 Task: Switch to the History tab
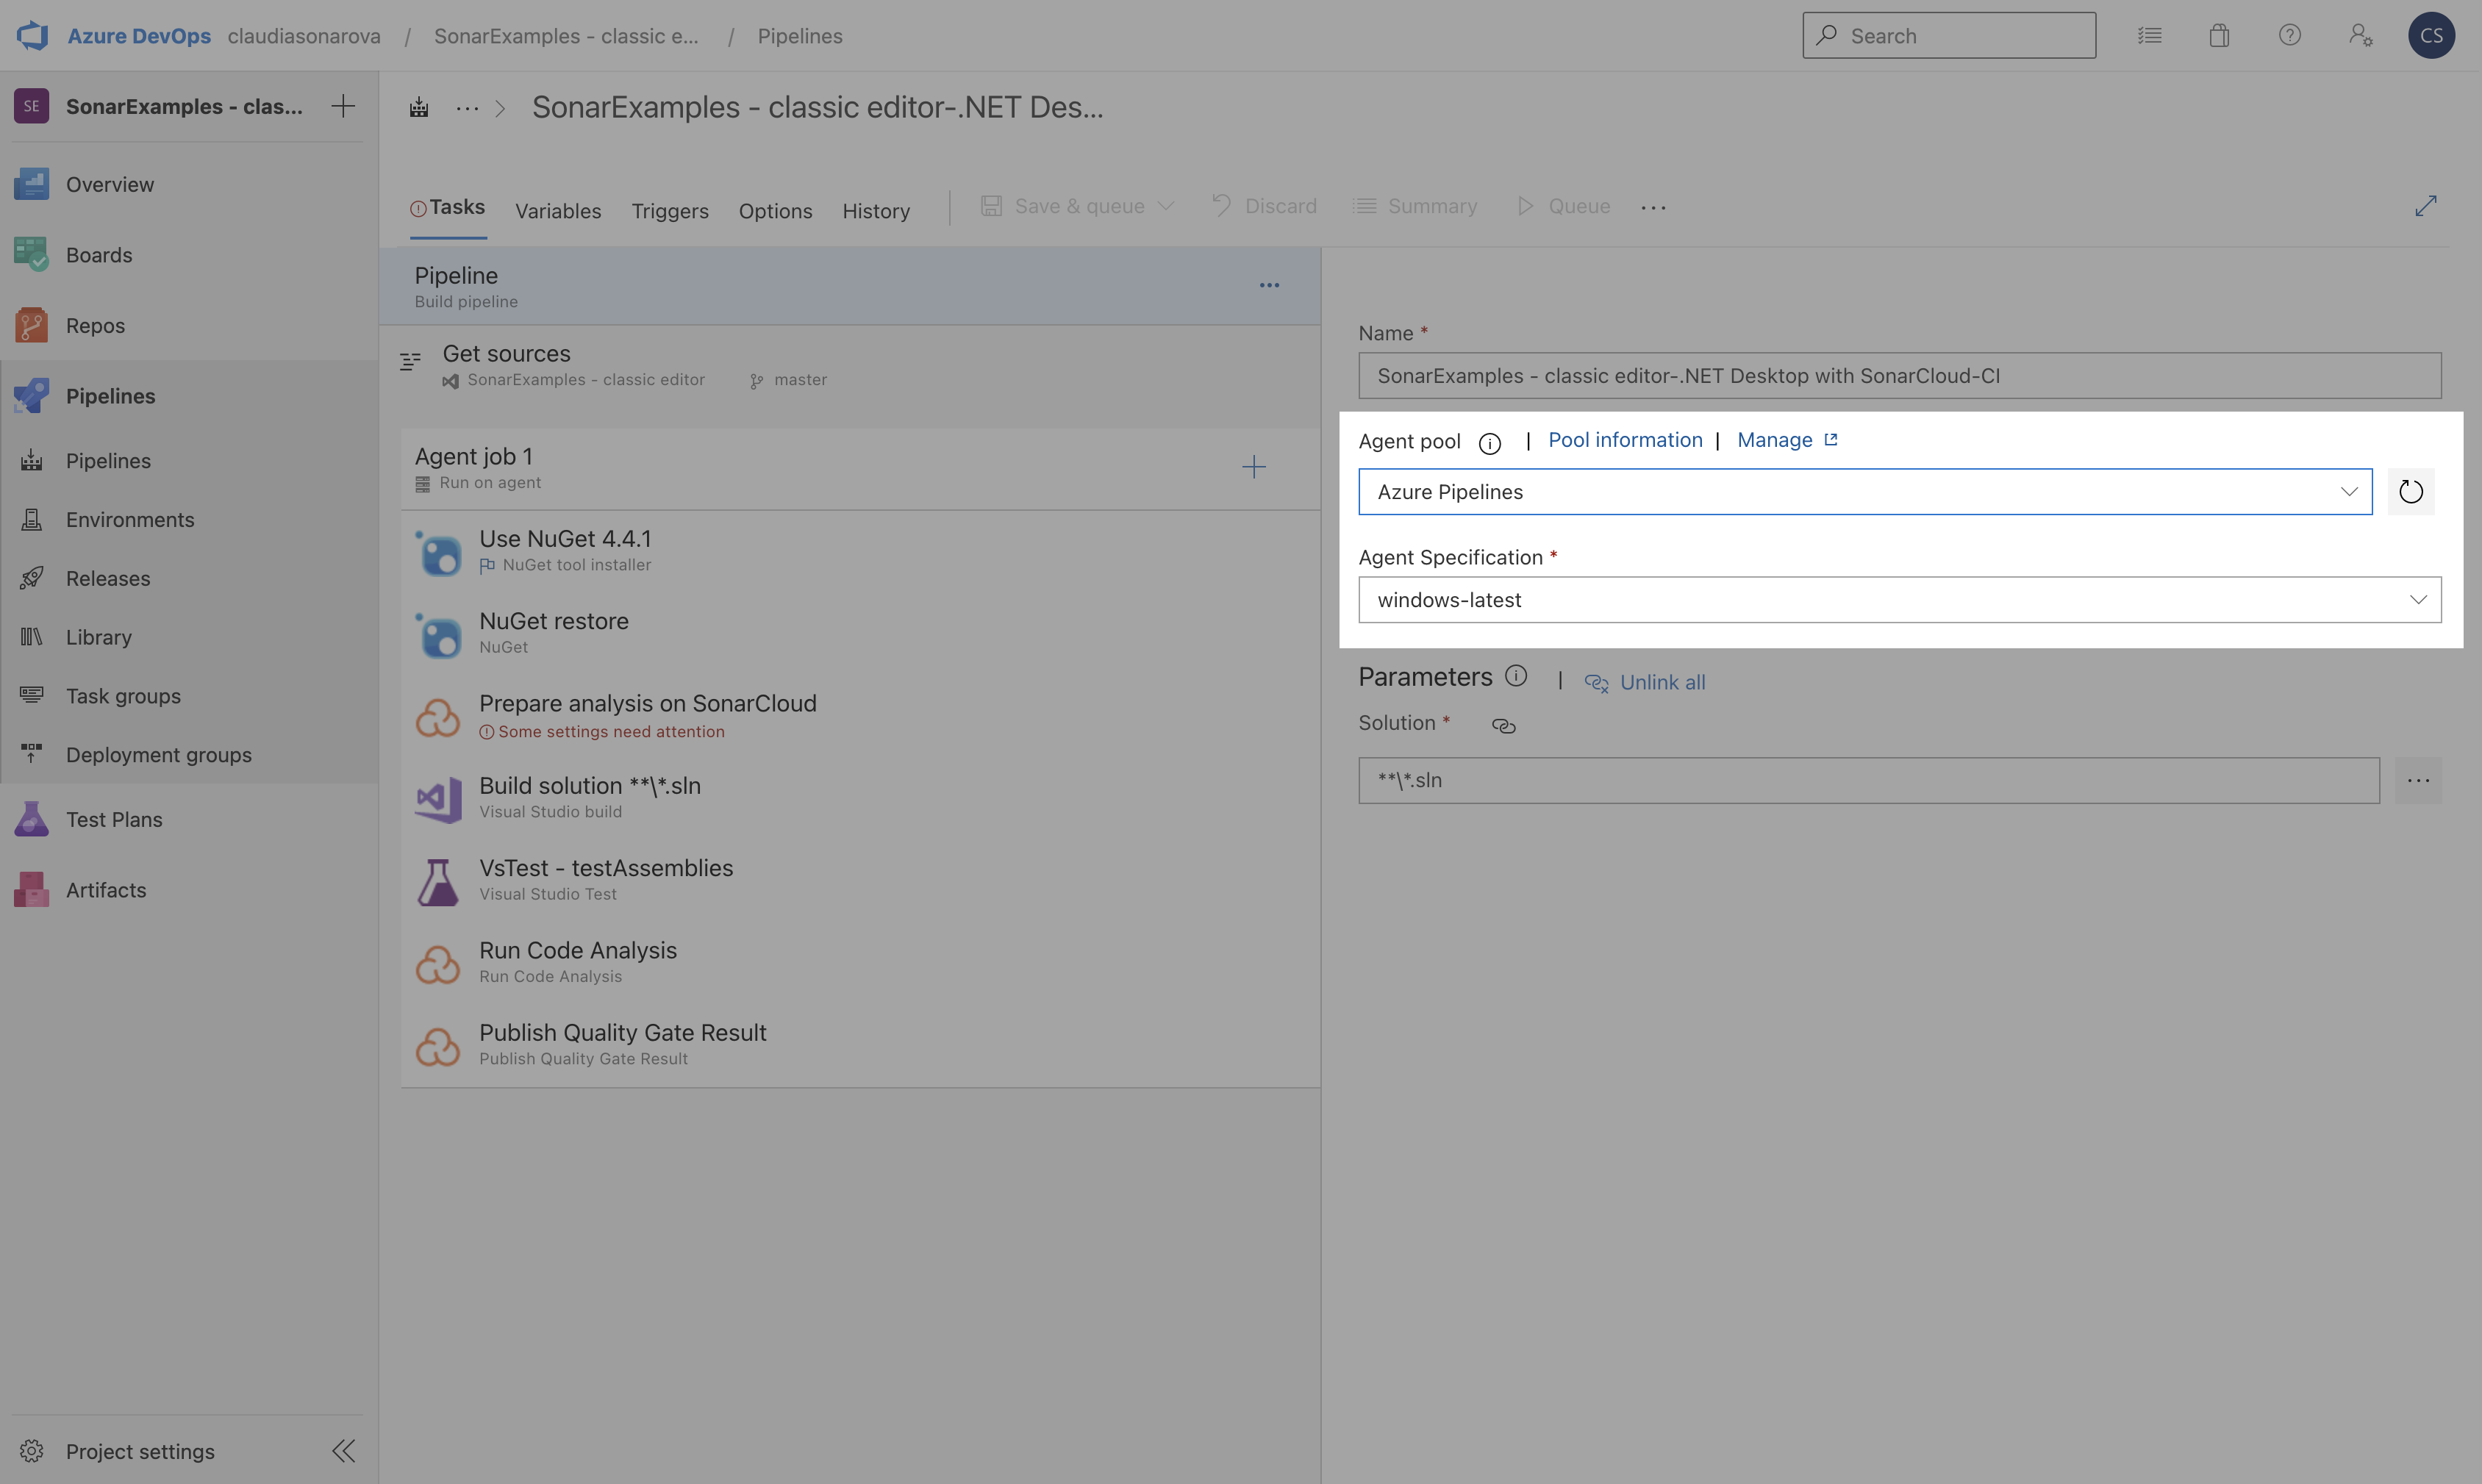(876, 211)
